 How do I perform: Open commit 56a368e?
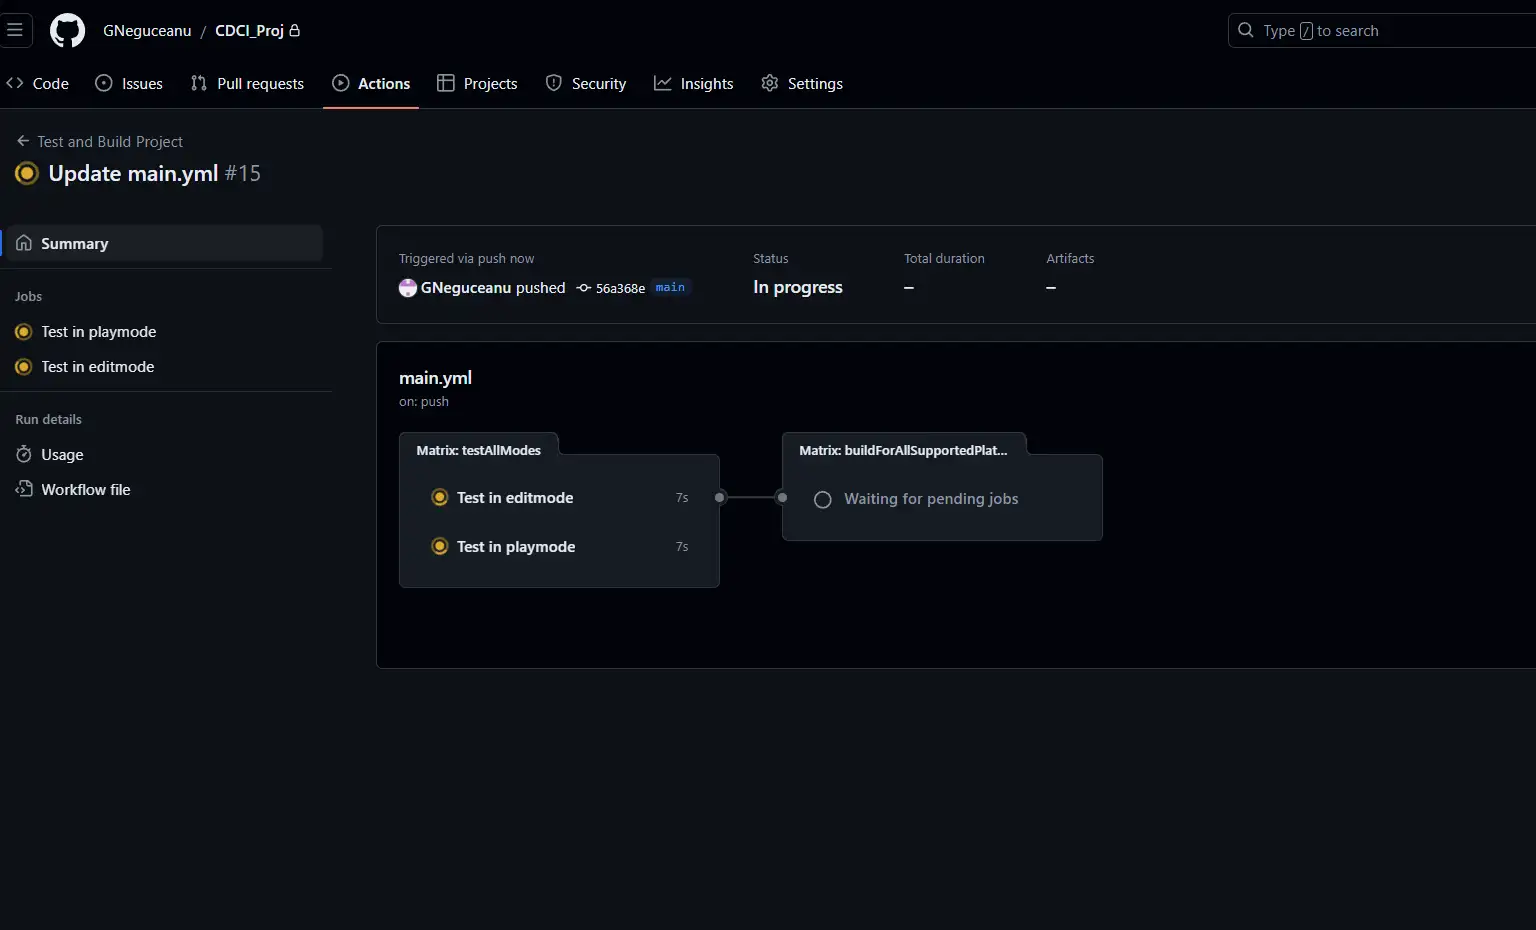point(620,288)
